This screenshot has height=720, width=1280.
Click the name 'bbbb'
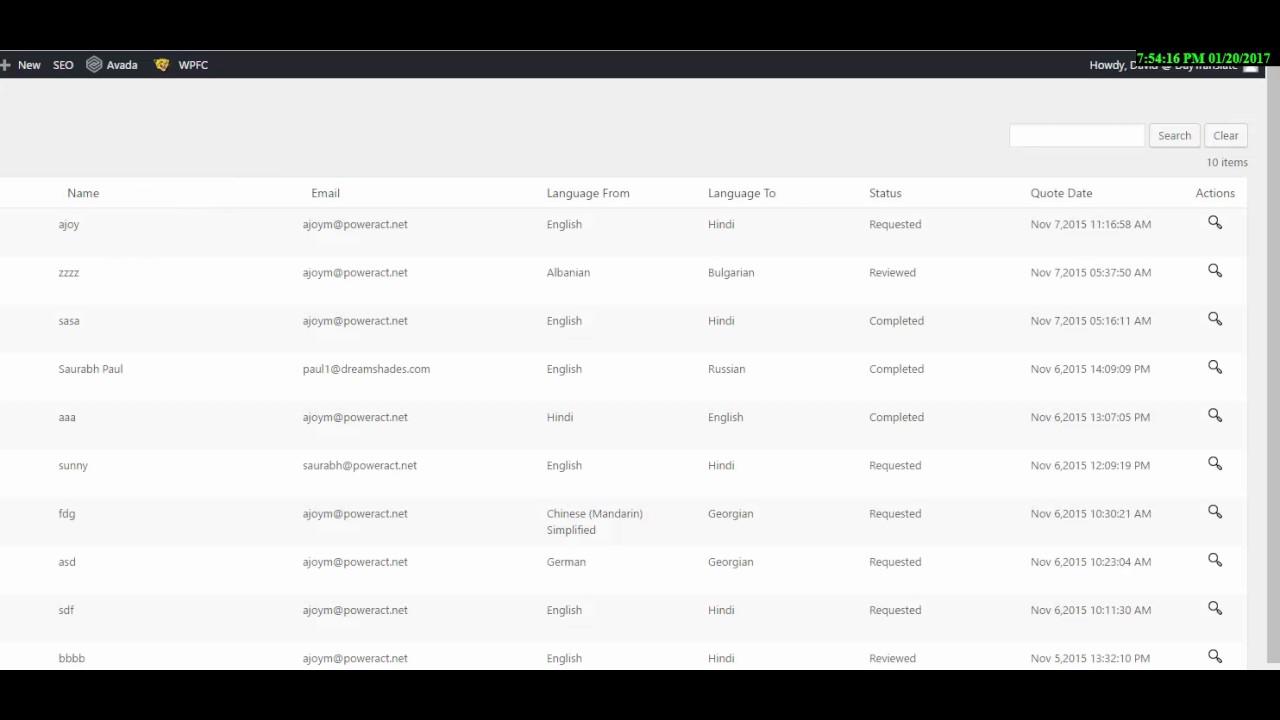click(72, 658)
